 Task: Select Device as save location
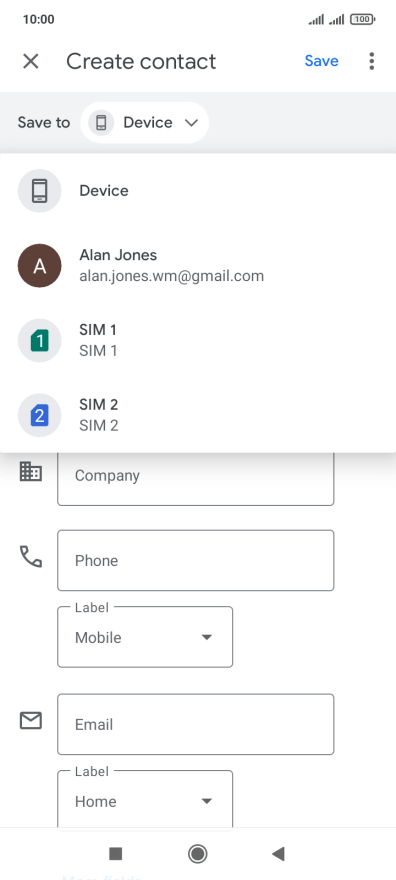click(x=198, y=191)
